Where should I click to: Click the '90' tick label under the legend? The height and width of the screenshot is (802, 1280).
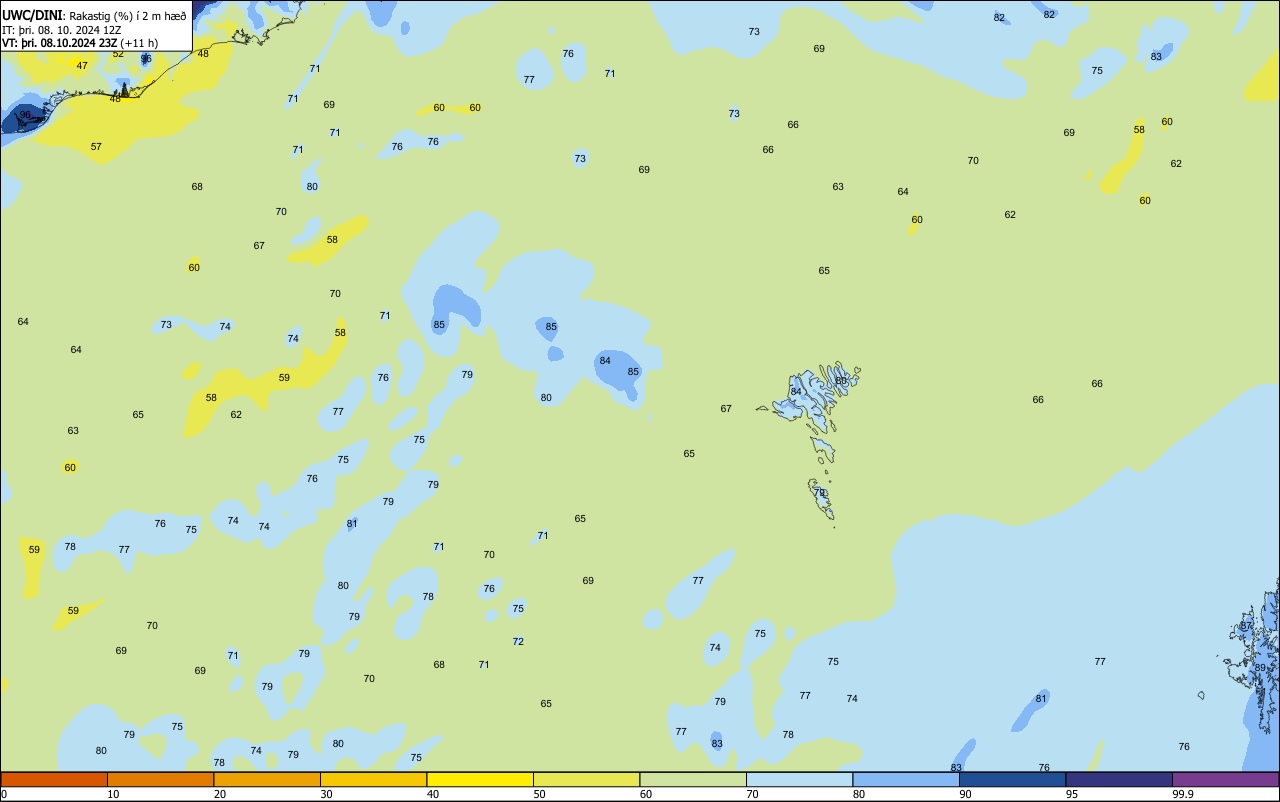(965, 794)
